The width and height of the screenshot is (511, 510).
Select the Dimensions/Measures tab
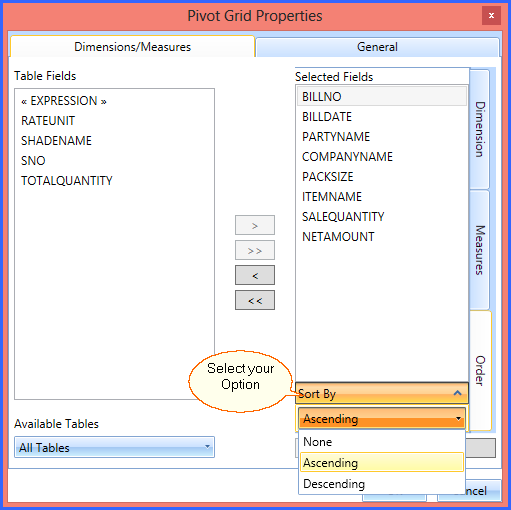pos(132,47)
